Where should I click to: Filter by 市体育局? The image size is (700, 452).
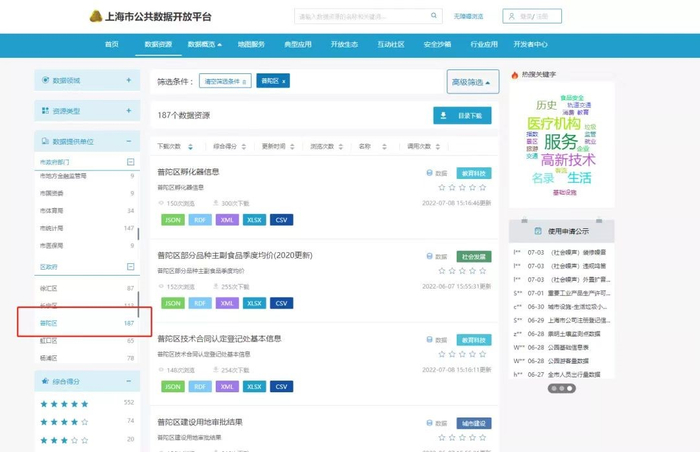point(87,211)
